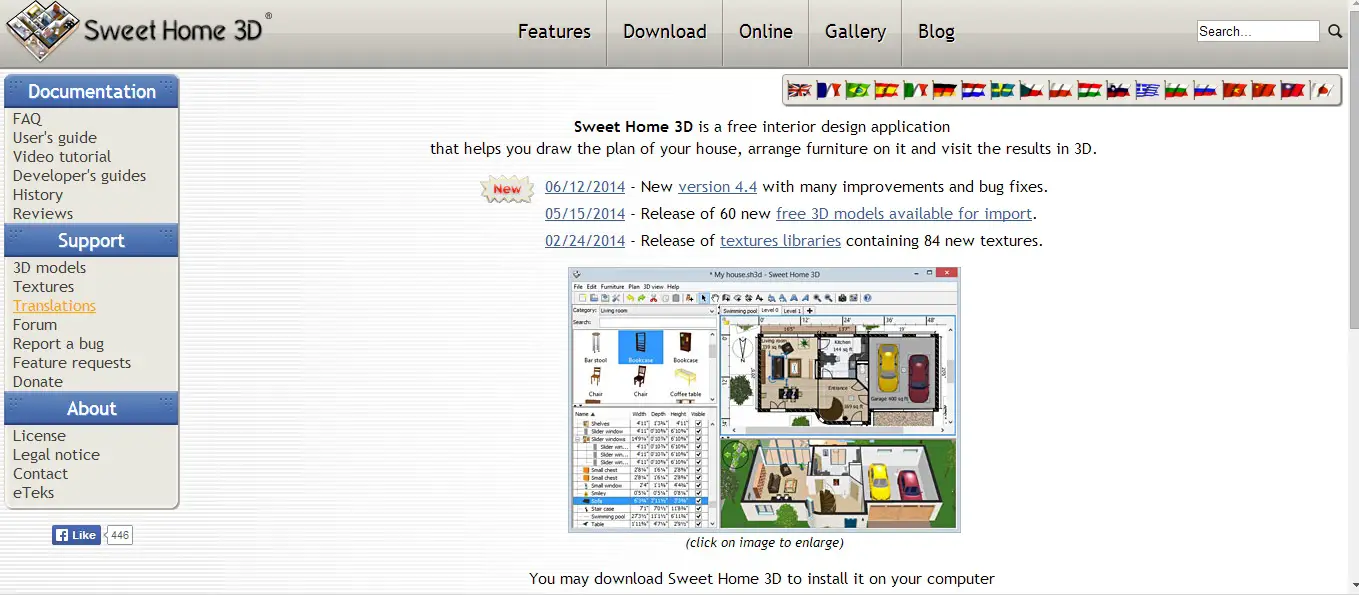Image resolution: width=1359 pixels, height=595 pixels.
Task: Select the Swedish flag language icon
Action: [x=1002, y=91]
